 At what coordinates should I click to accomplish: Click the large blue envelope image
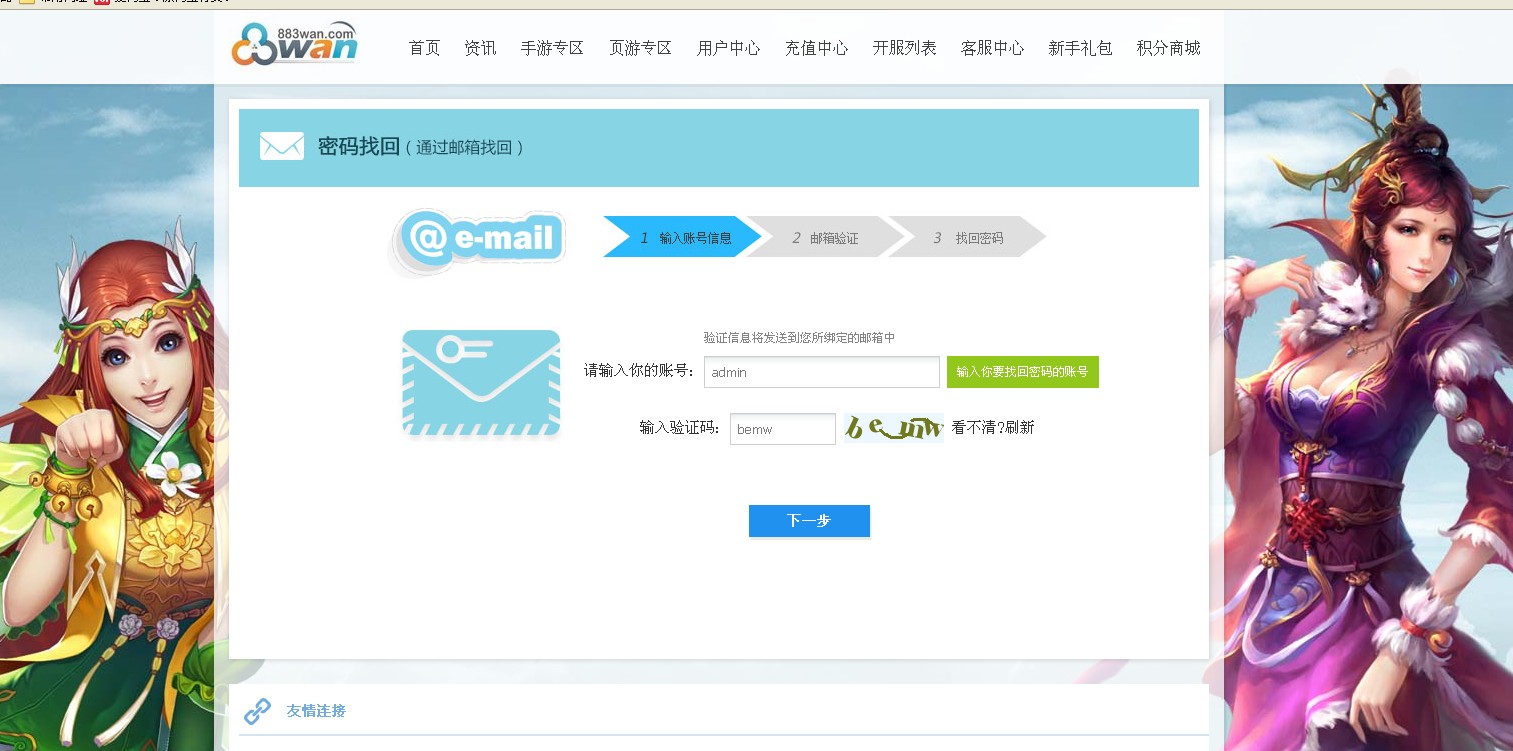click(x=481, y=383)
